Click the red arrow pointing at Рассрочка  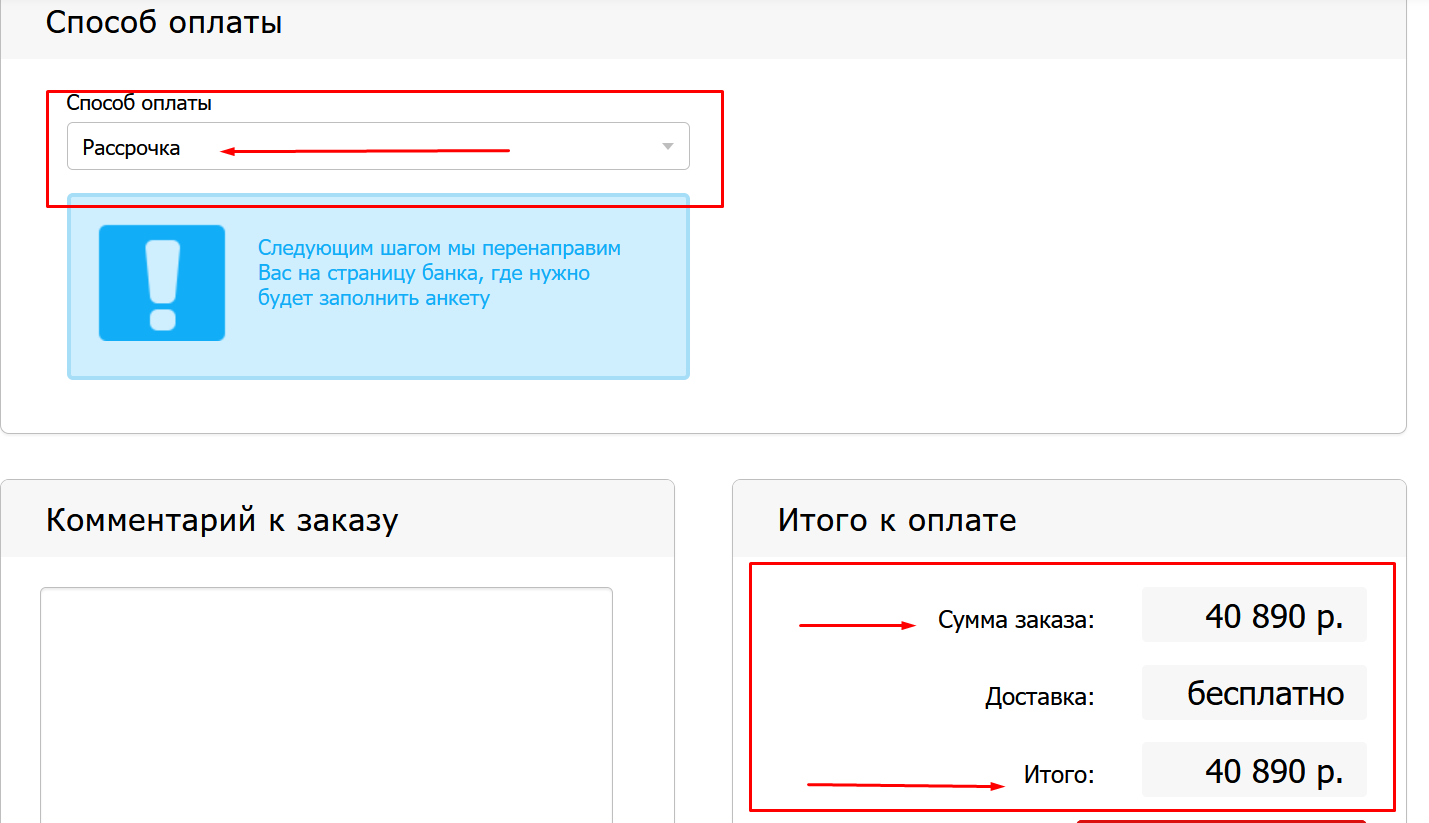[365, 151]
